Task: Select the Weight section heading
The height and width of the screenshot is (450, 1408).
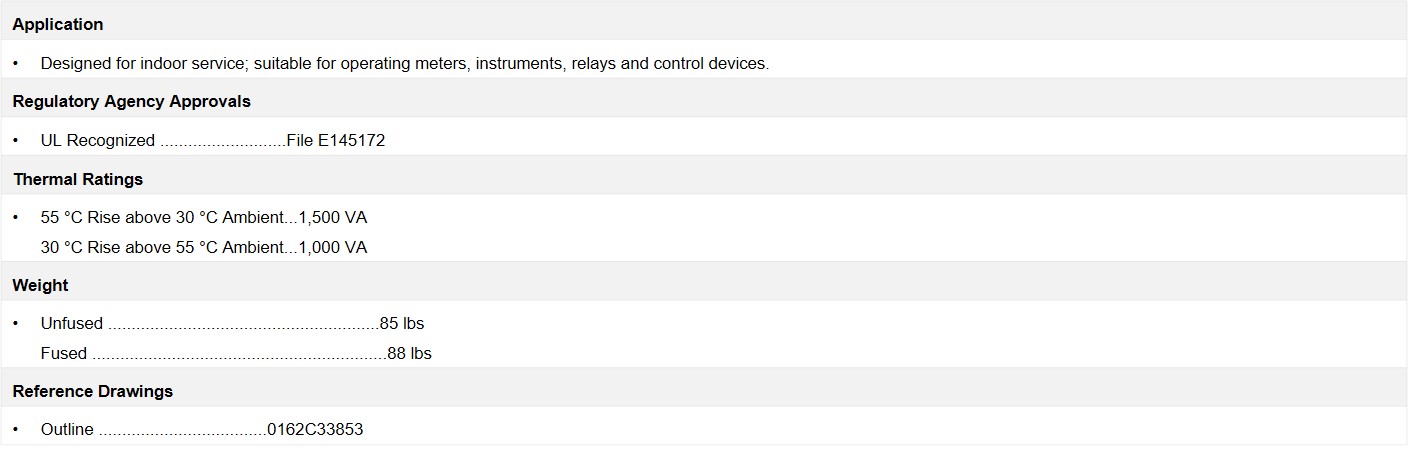Action: 40,285
